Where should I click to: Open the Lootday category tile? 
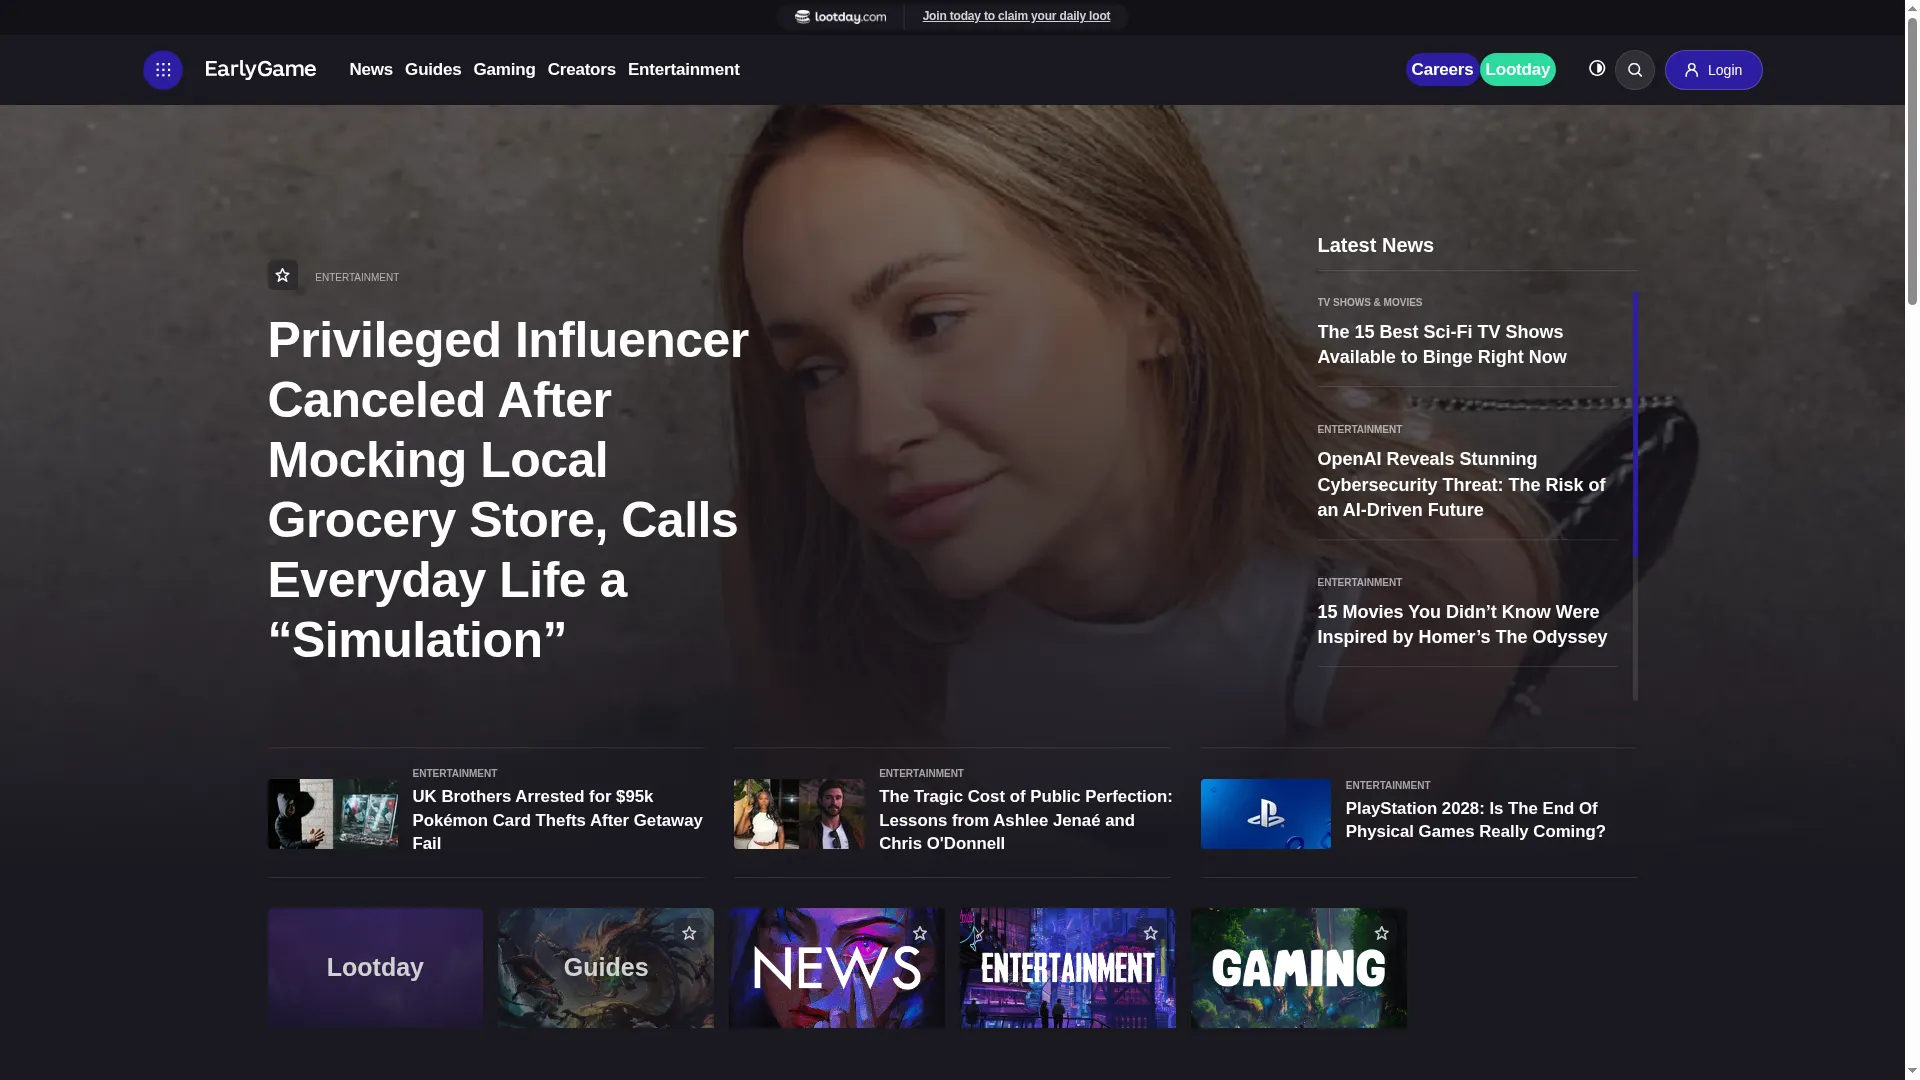pyautogui.click(x=375, y=968)
